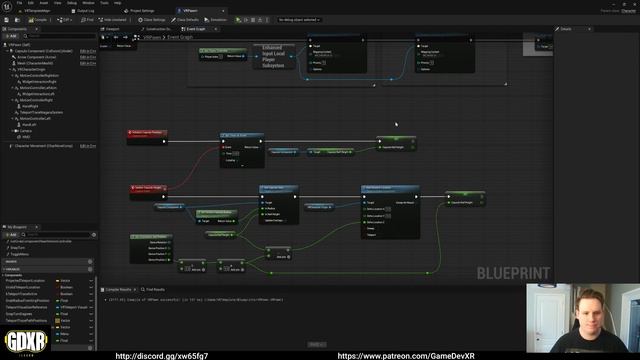Click the VRPawn breadcrumb above the graph
The image size is (640, 360).
coord(152,37)
